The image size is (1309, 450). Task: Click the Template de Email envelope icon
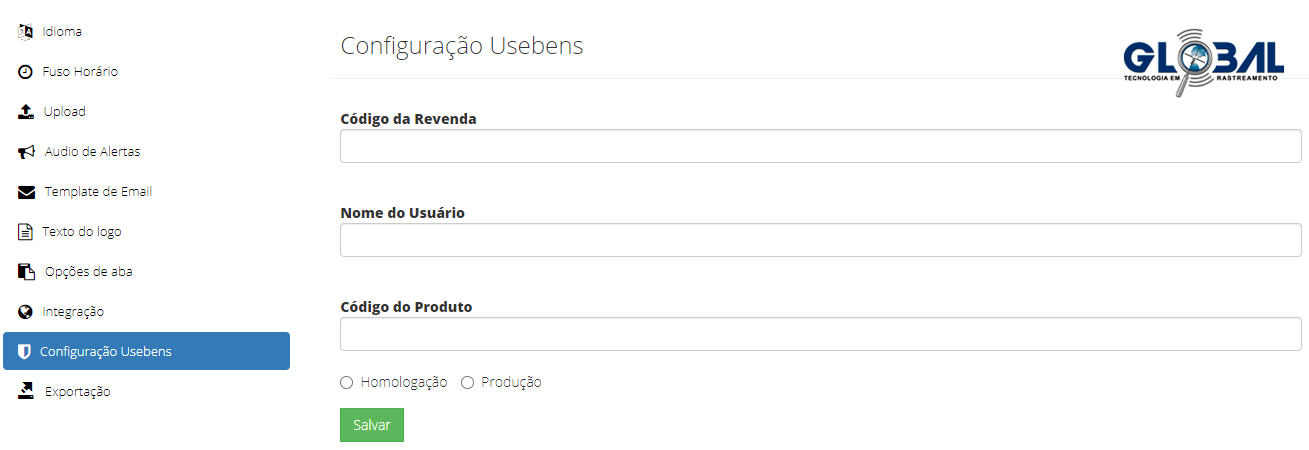click(x=27, y=192)
